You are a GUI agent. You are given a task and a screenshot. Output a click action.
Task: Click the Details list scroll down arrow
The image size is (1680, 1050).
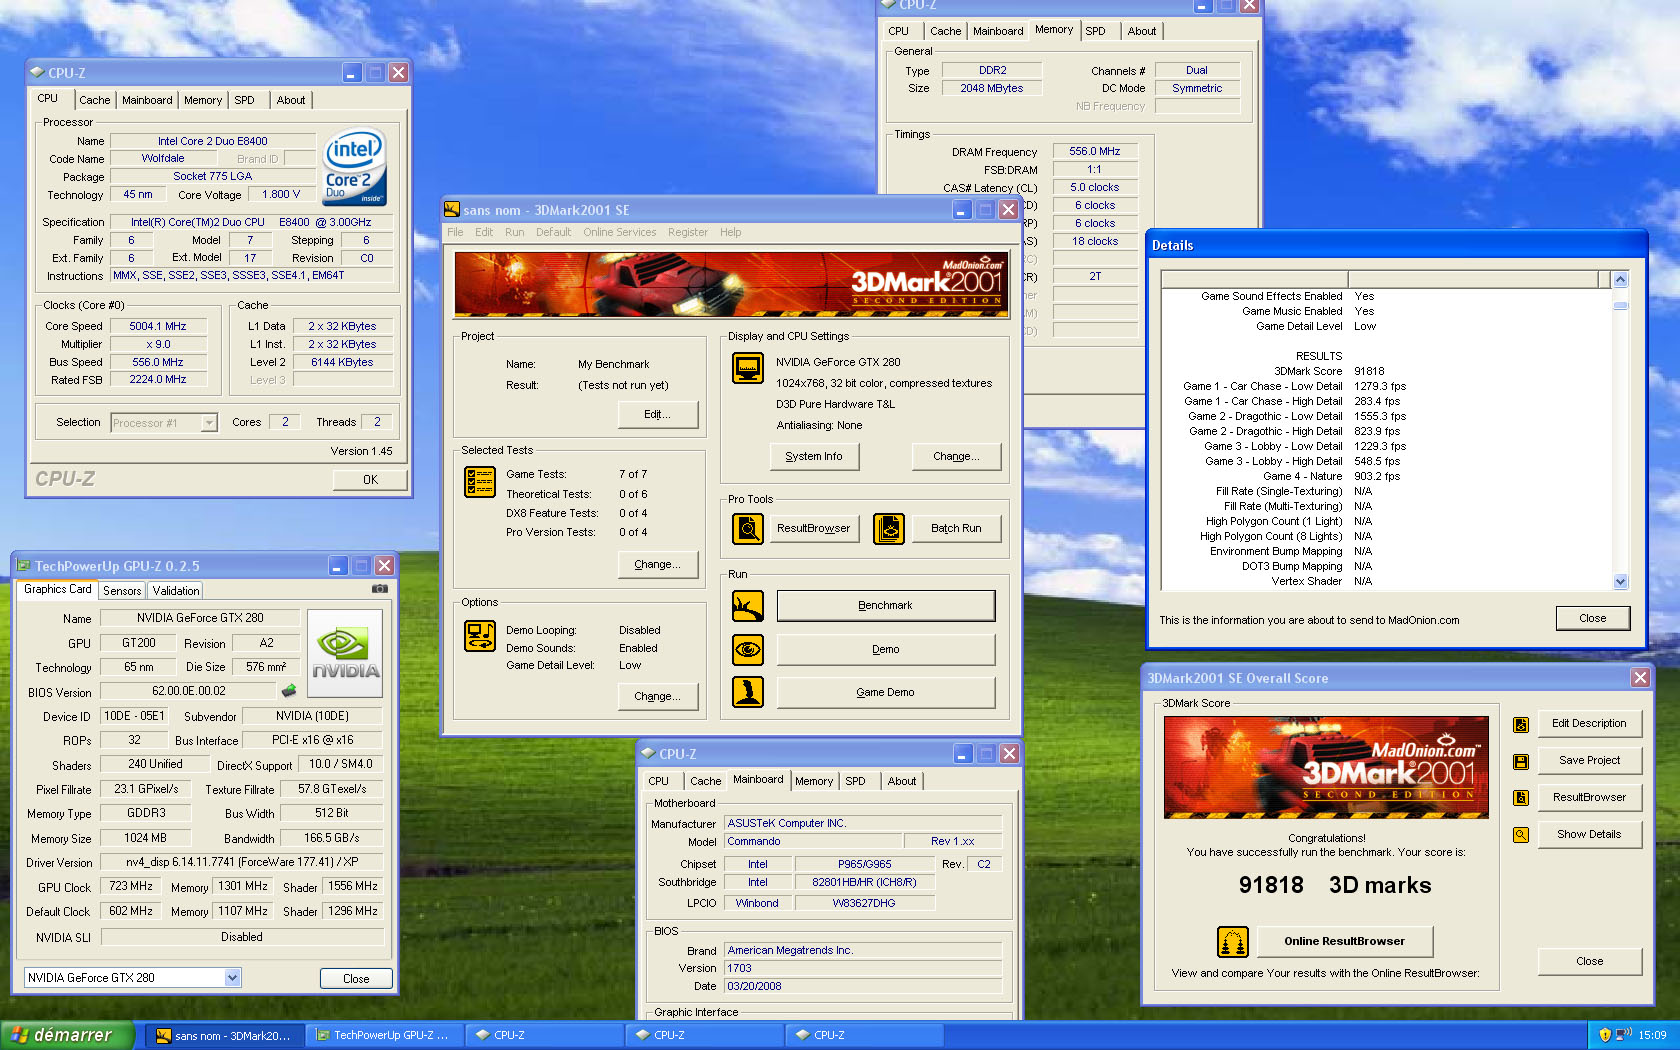tap(1621, 582)
